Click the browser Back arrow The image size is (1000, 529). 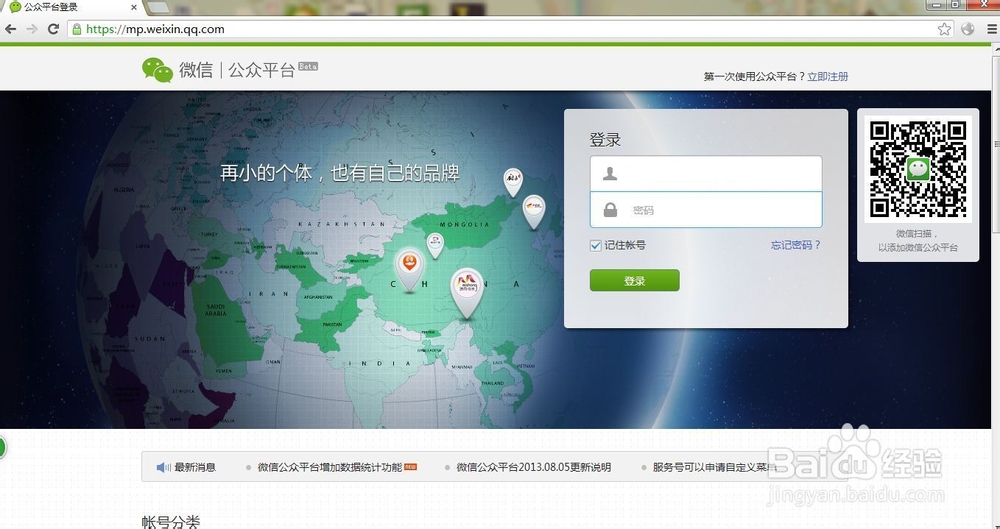pos(10,29)
